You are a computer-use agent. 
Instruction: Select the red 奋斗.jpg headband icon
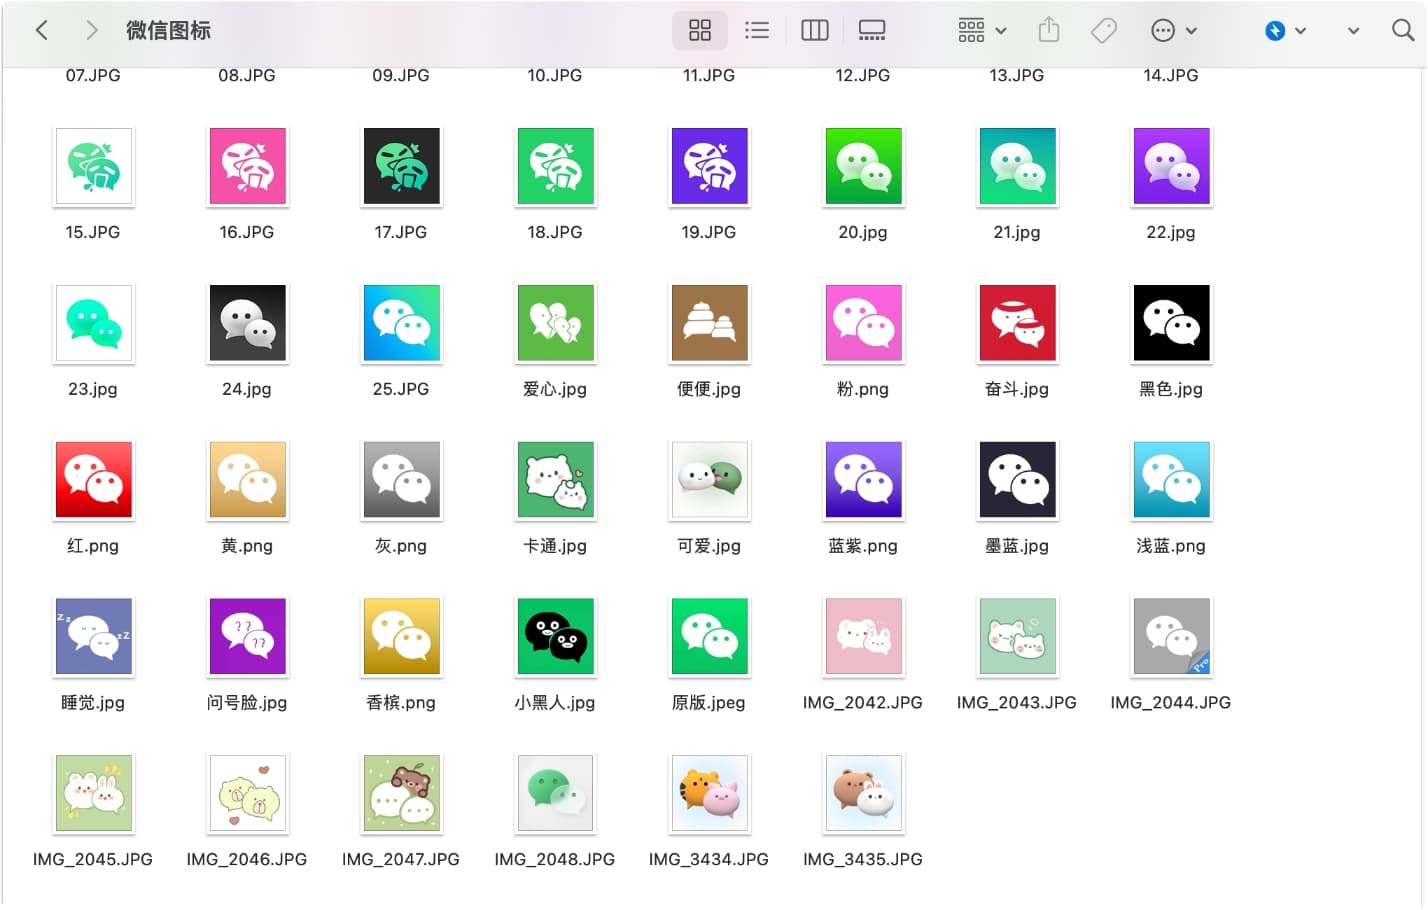1017,323
